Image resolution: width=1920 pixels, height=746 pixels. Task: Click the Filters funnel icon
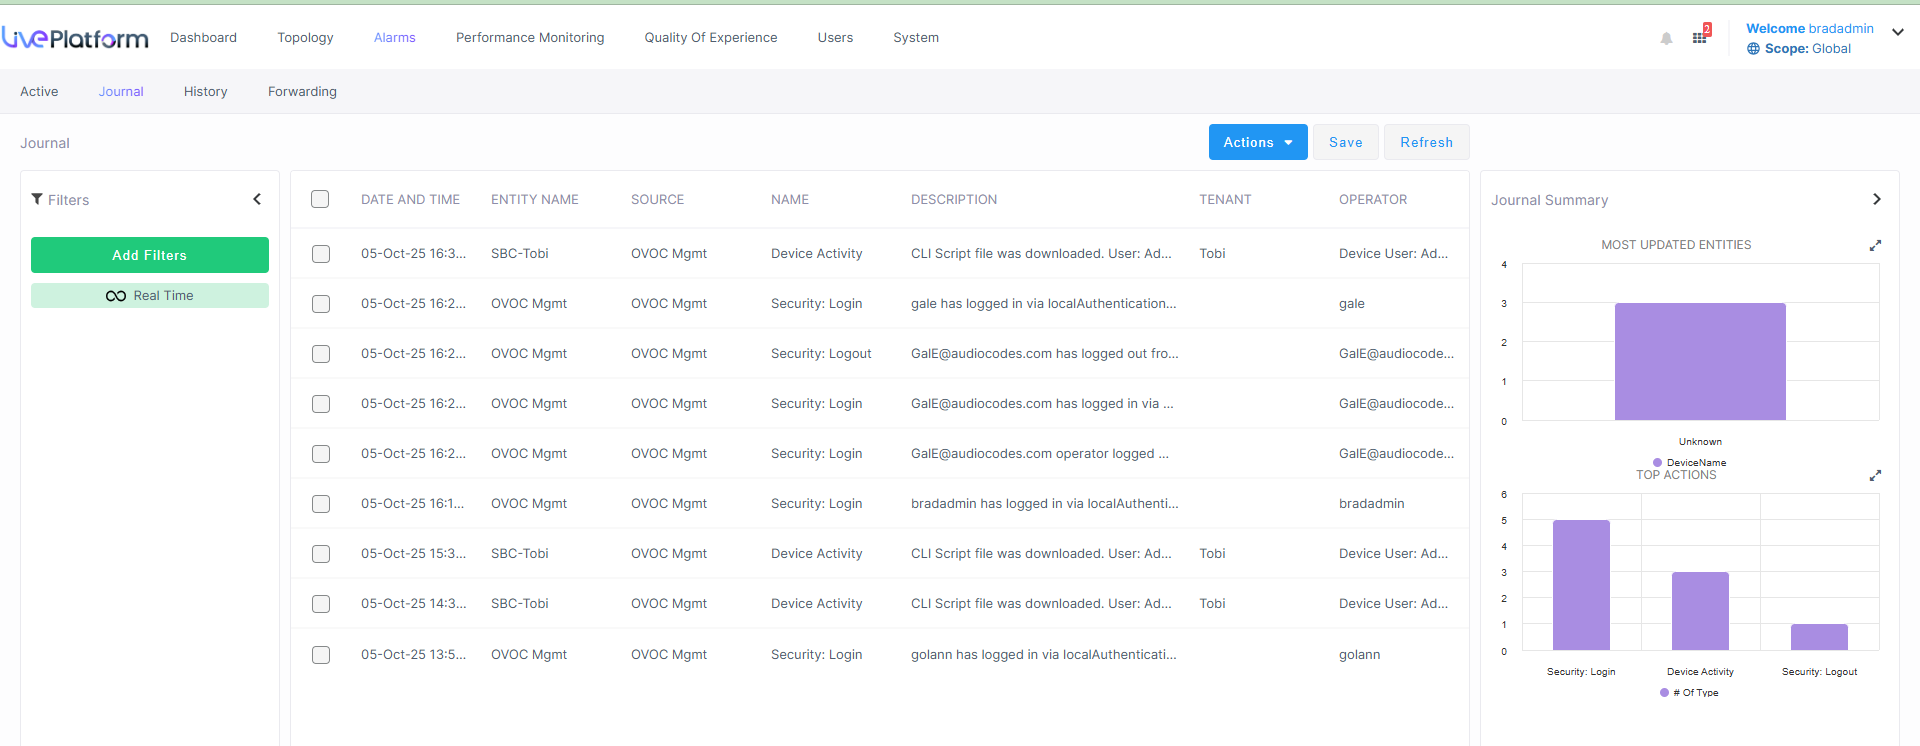click(37, 199)
